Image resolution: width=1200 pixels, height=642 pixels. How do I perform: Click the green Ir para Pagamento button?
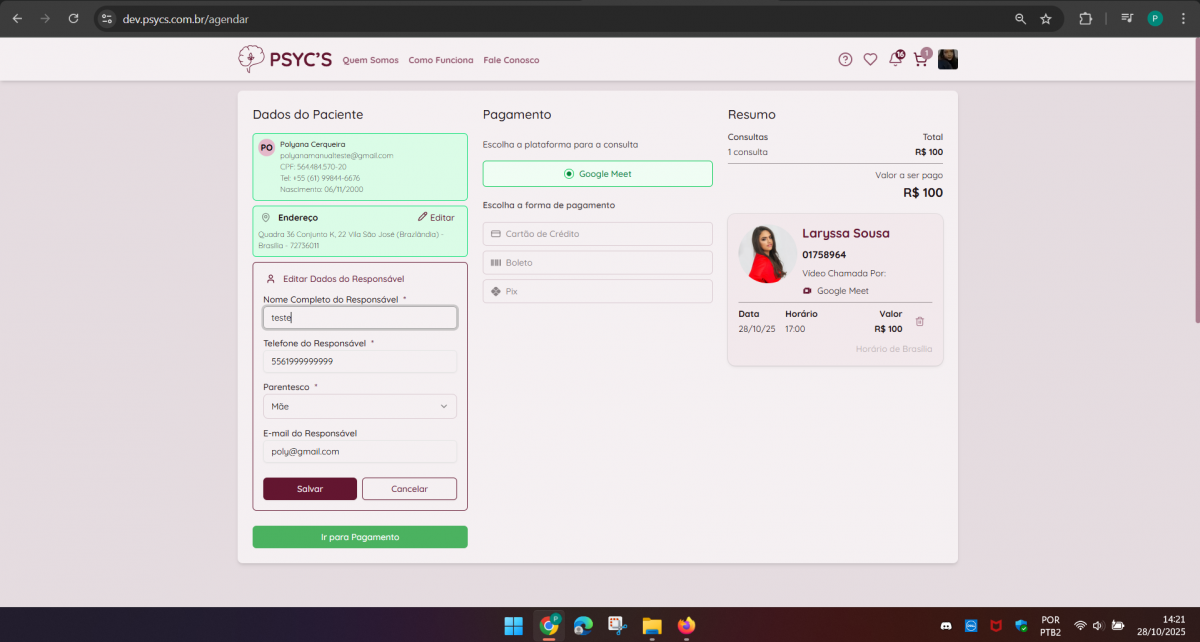pos(359,537)
